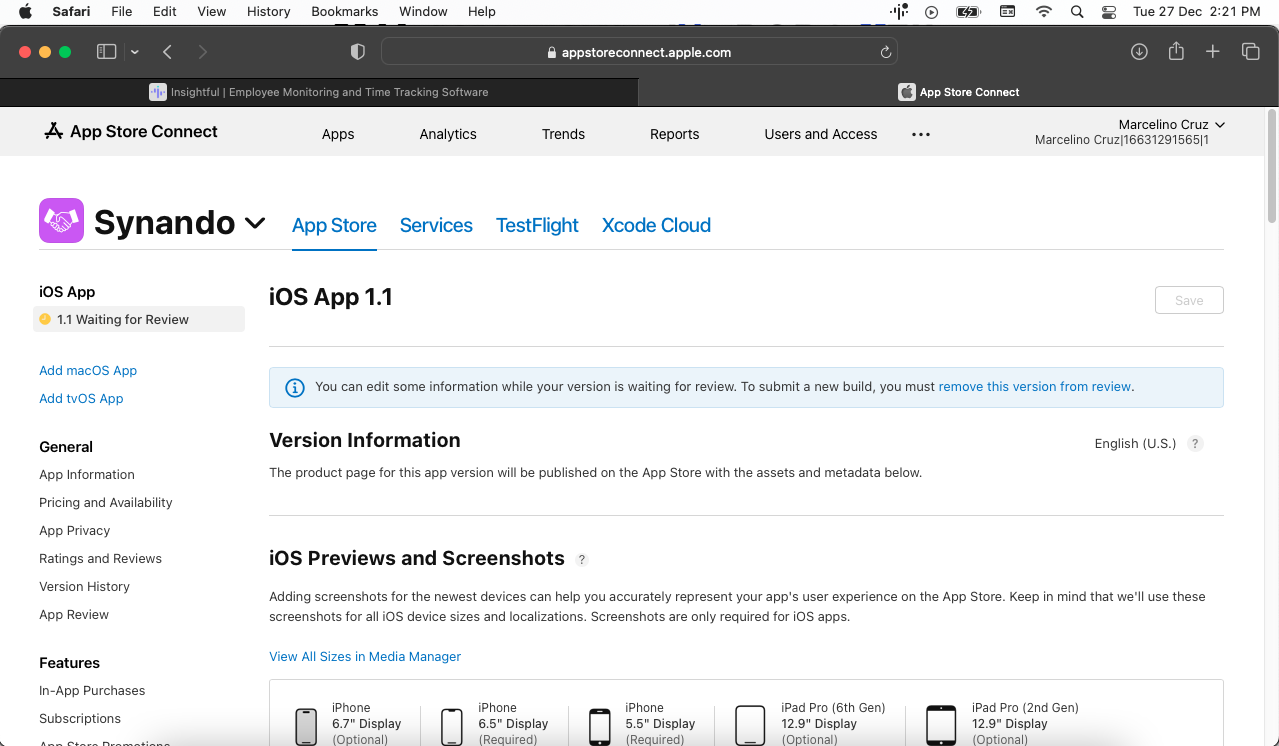Open the Bookmarks menu in menu bar

344,11
